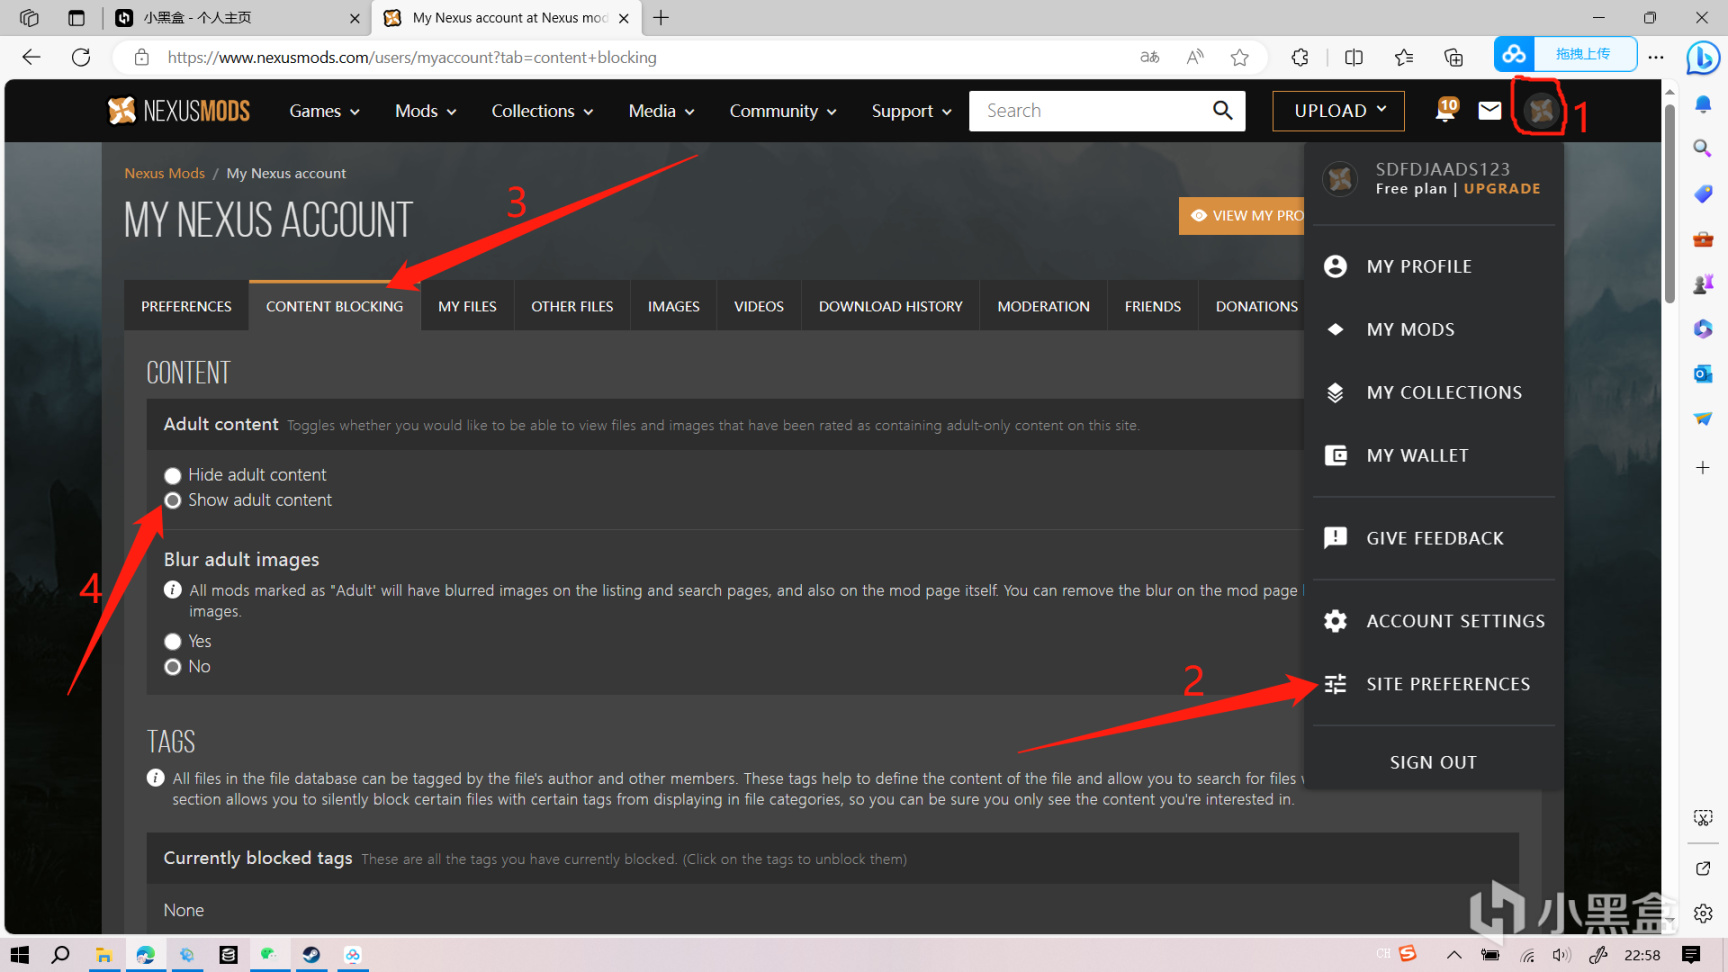Viewport: 1728px width, 972px height.
Task: Click Sign Out
Action: point(1433,762)
